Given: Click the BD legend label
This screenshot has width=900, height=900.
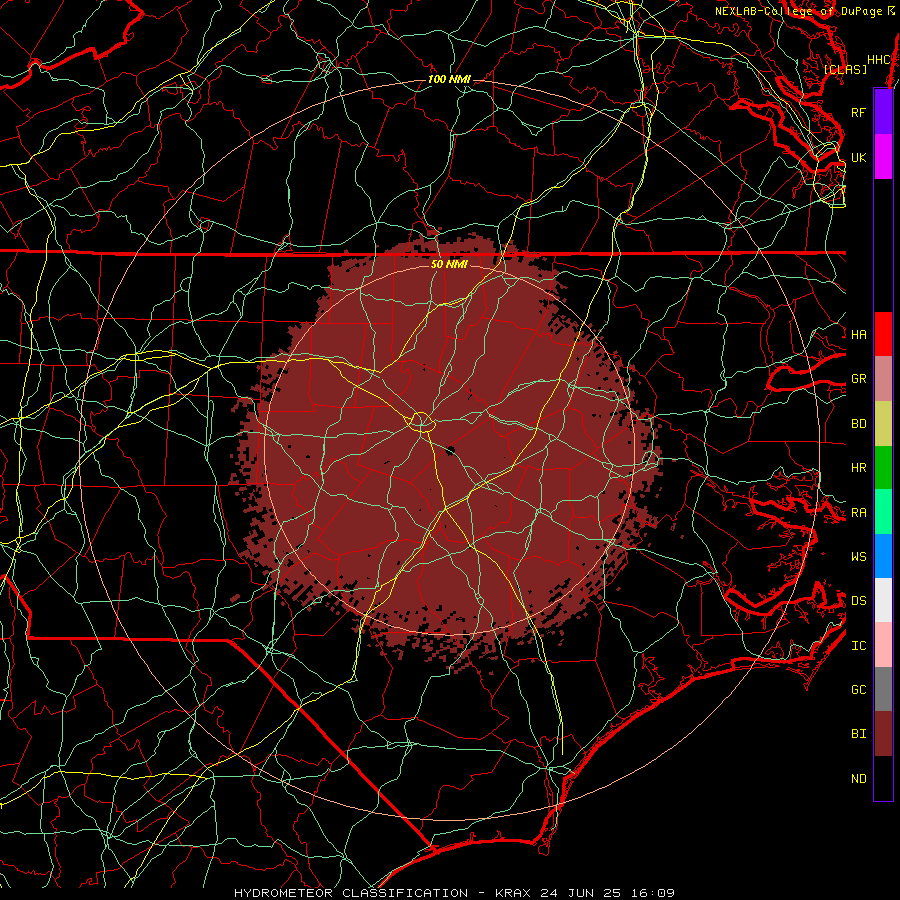Looking at the screenshot, I should click(859, 424).
